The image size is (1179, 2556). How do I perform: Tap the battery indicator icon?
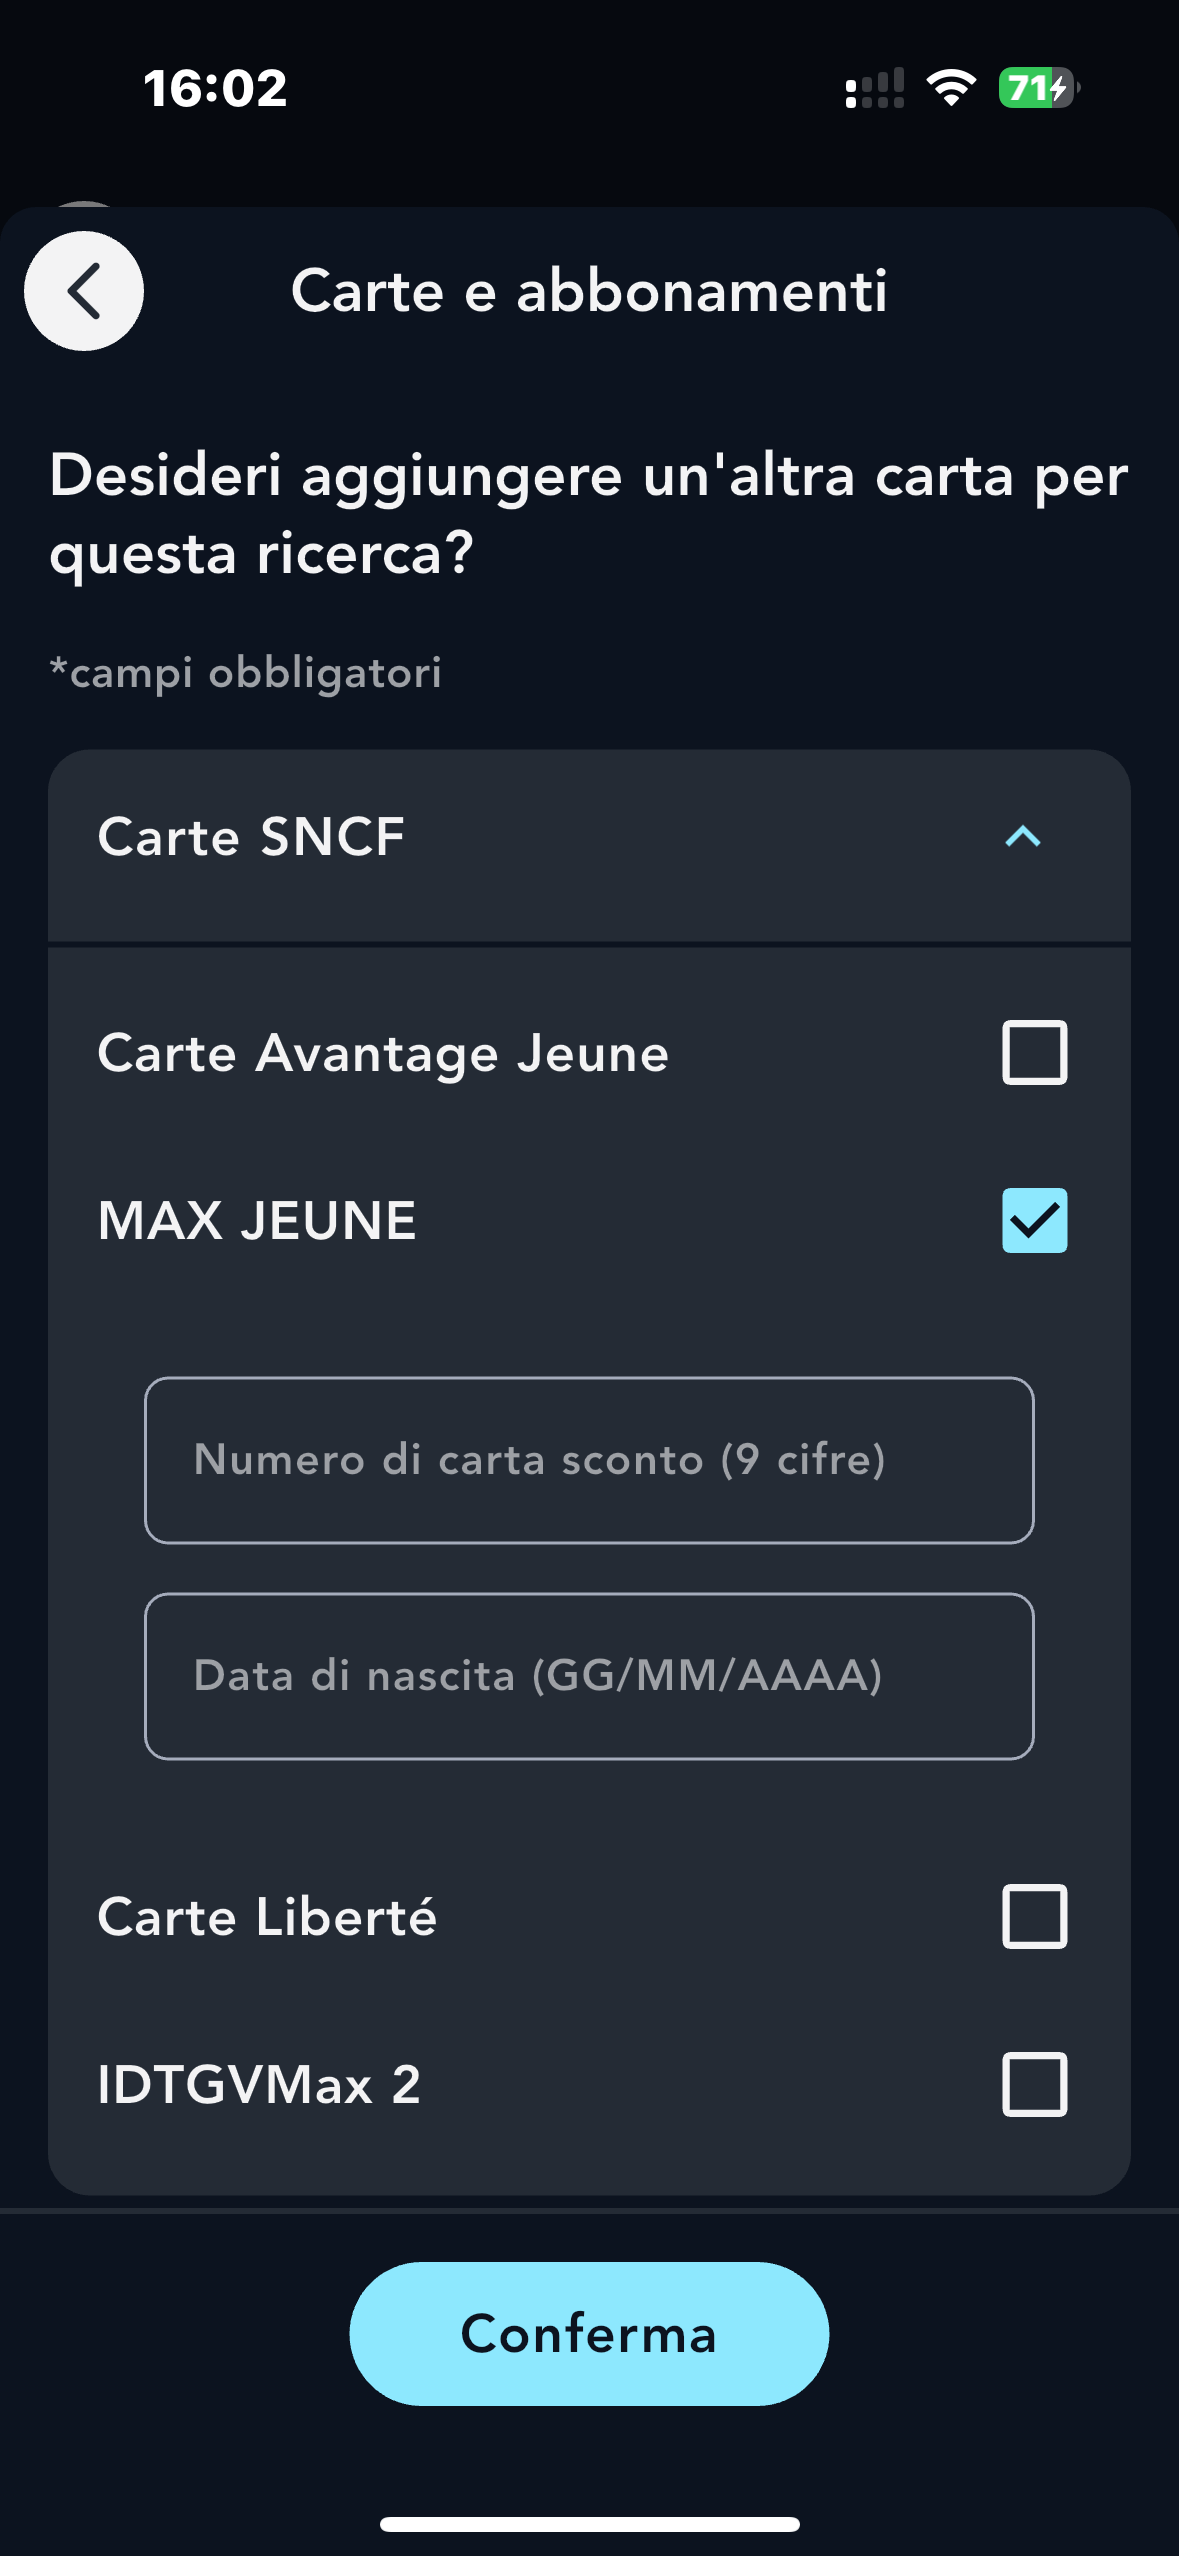[1039, 88]
